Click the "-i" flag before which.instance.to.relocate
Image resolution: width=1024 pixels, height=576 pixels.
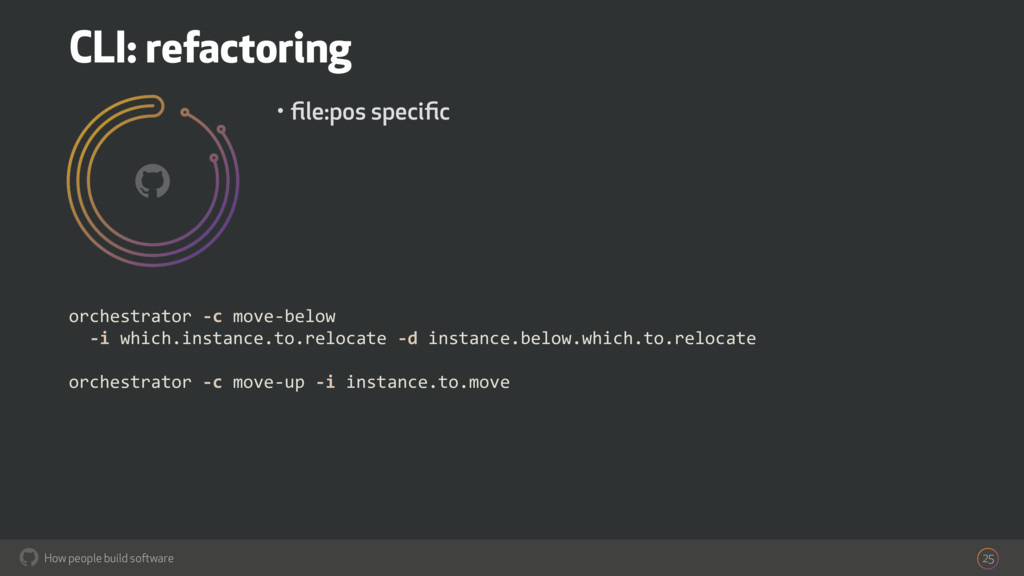[99, 338]
